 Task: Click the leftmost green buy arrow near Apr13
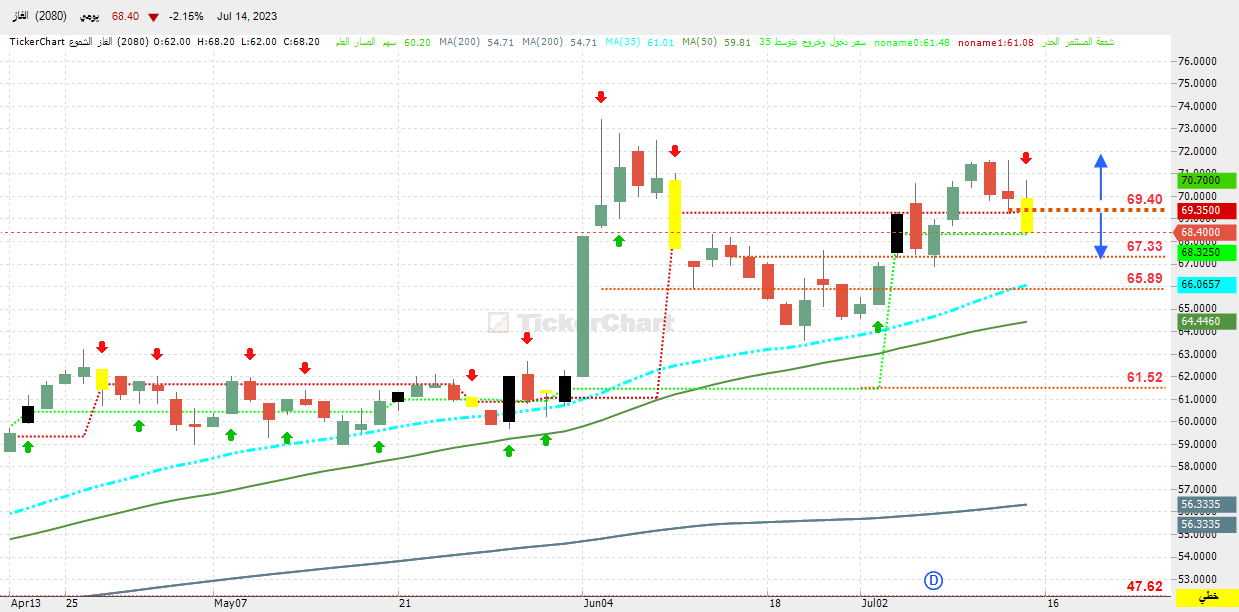tap(28, 446)
